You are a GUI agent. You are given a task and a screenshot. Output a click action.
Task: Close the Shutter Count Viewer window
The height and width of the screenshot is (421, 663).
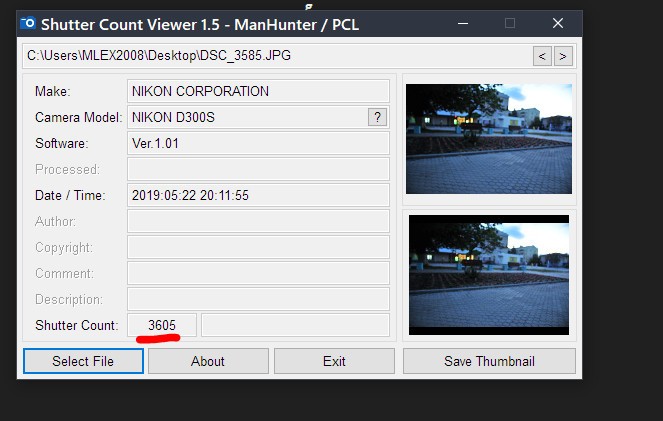(557, 22)
